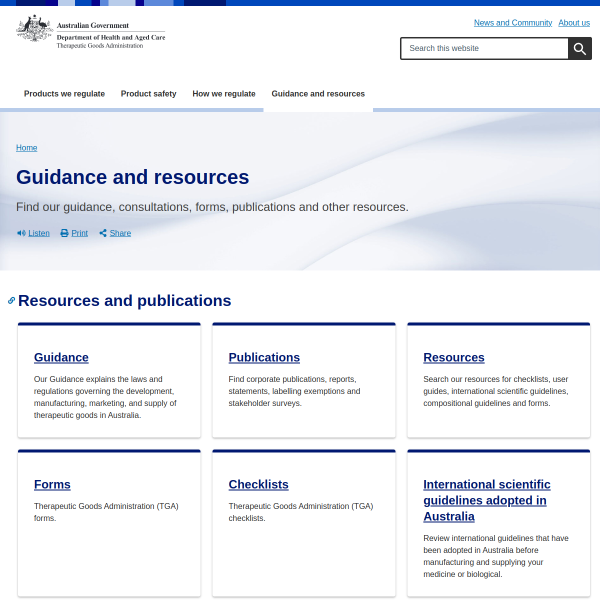Open the News and Community link
This screenshot has width=600, height=600.
click(x=513, y=23)
